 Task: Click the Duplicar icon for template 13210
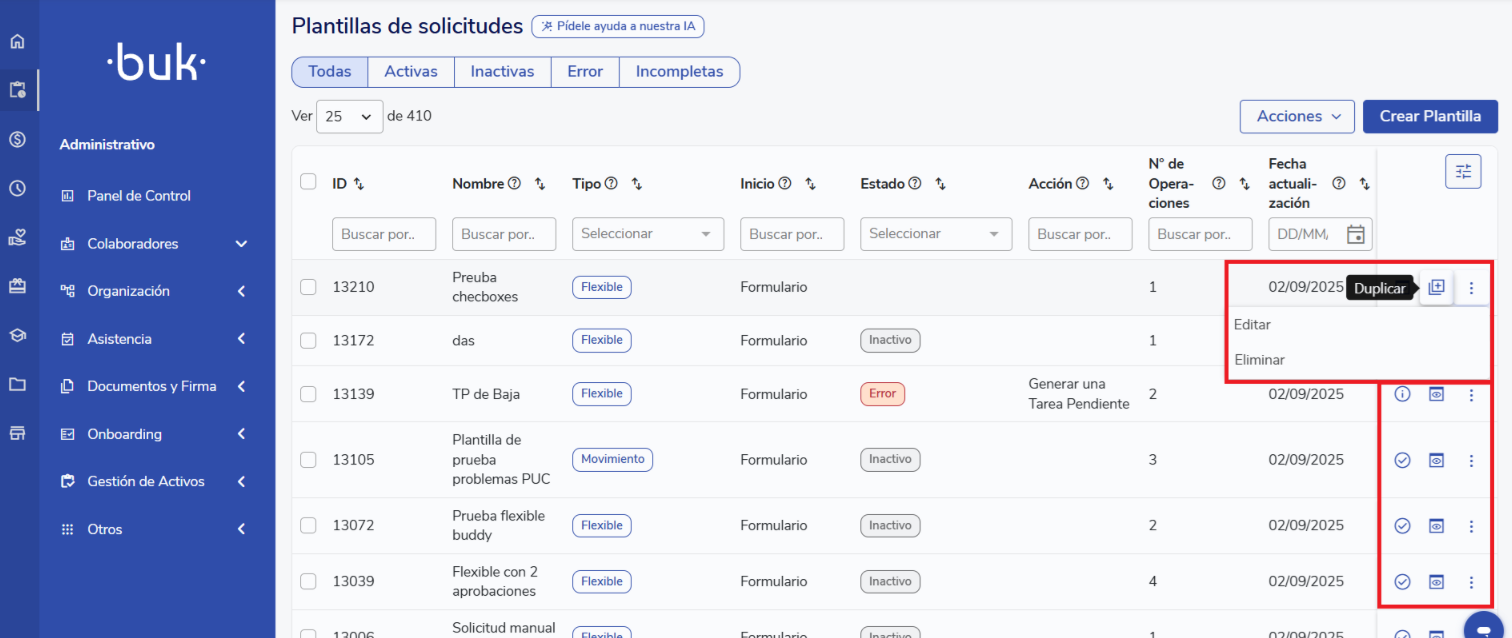click(x=1436, y=288)
